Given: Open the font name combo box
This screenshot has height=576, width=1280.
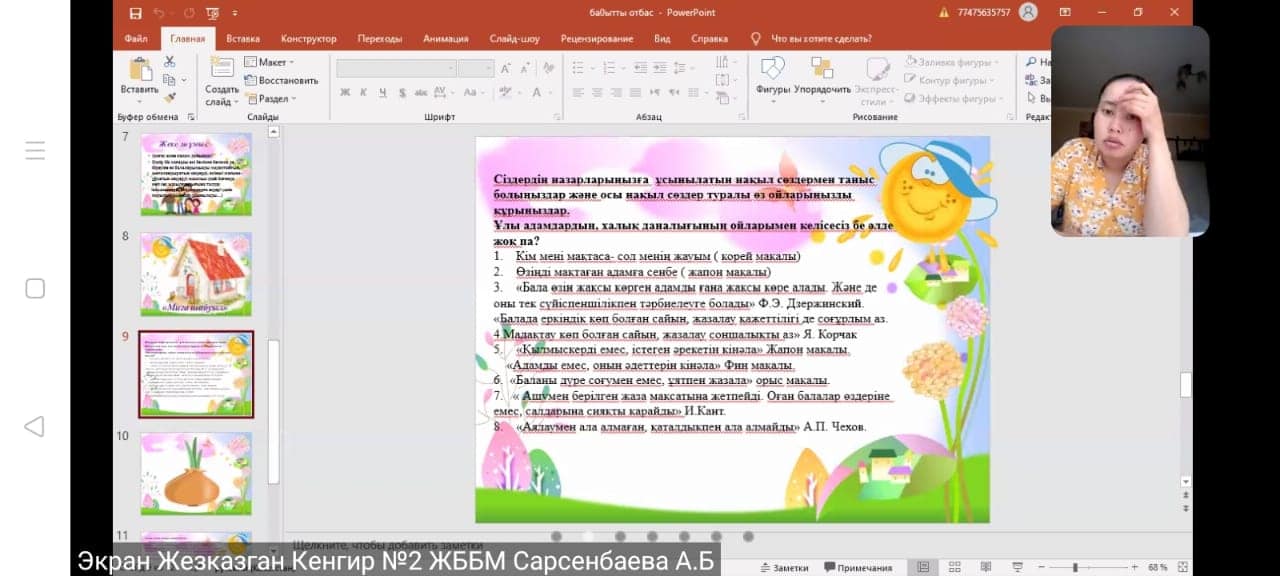Looking at the screenshot, I should pos(395,68).
